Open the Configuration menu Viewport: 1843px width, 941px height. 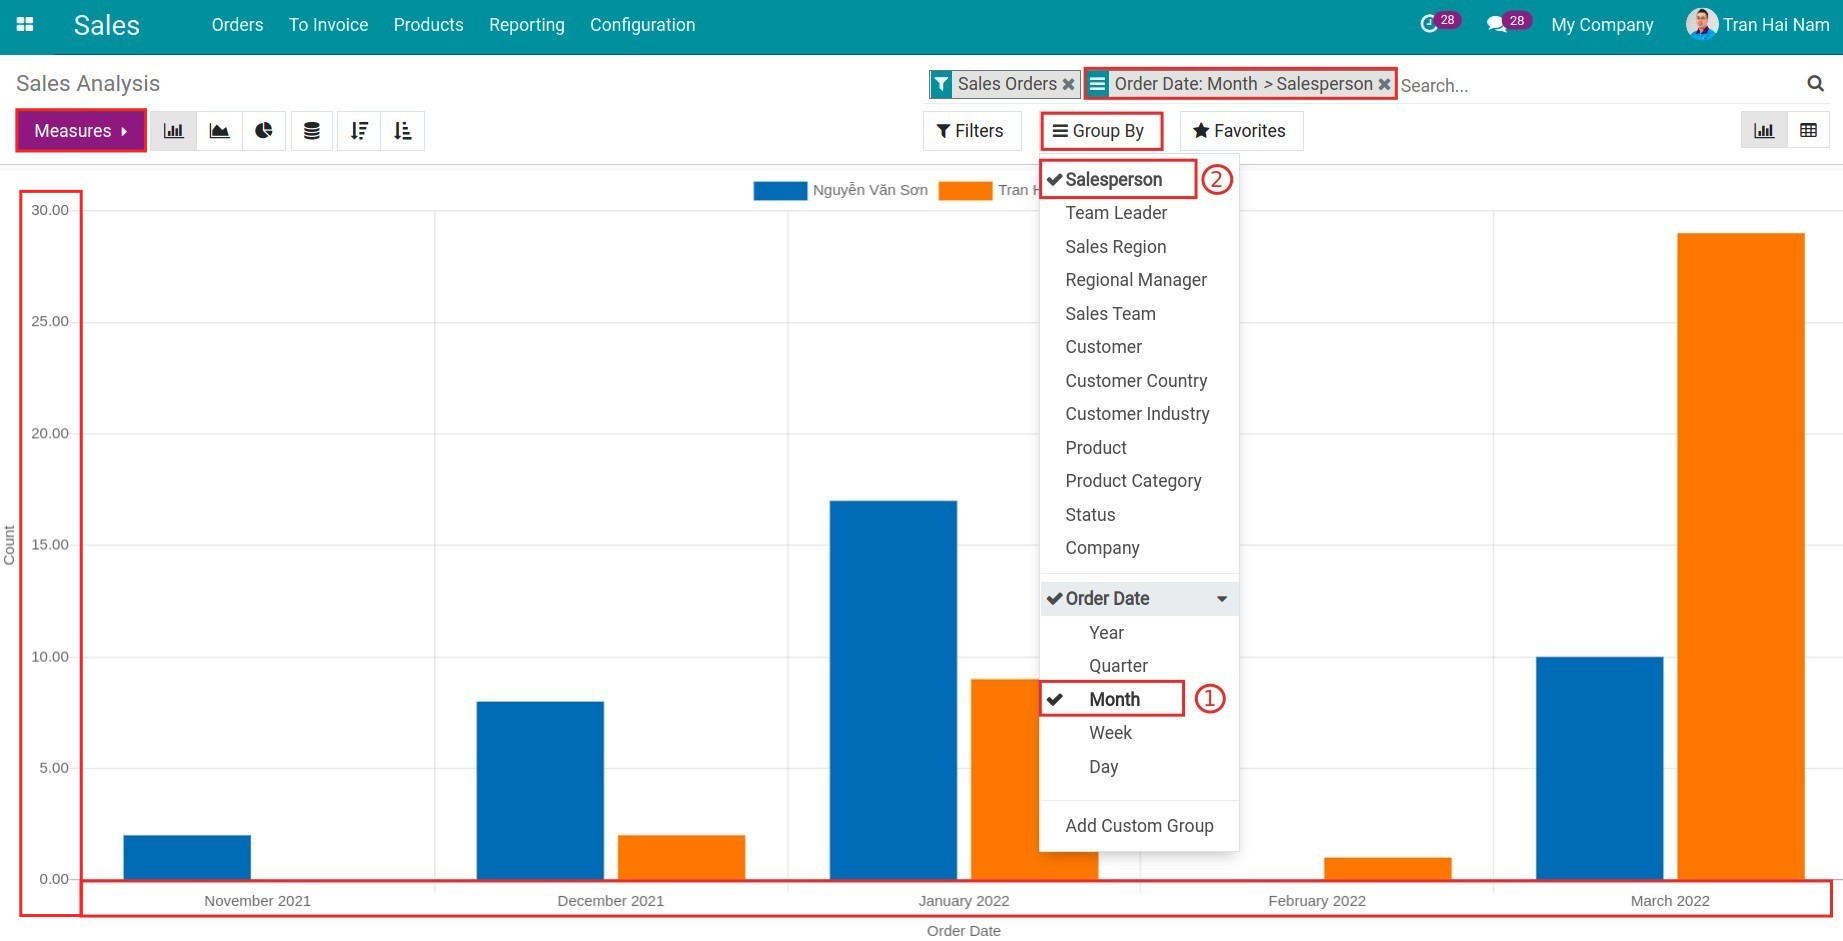tap(642, 25)
